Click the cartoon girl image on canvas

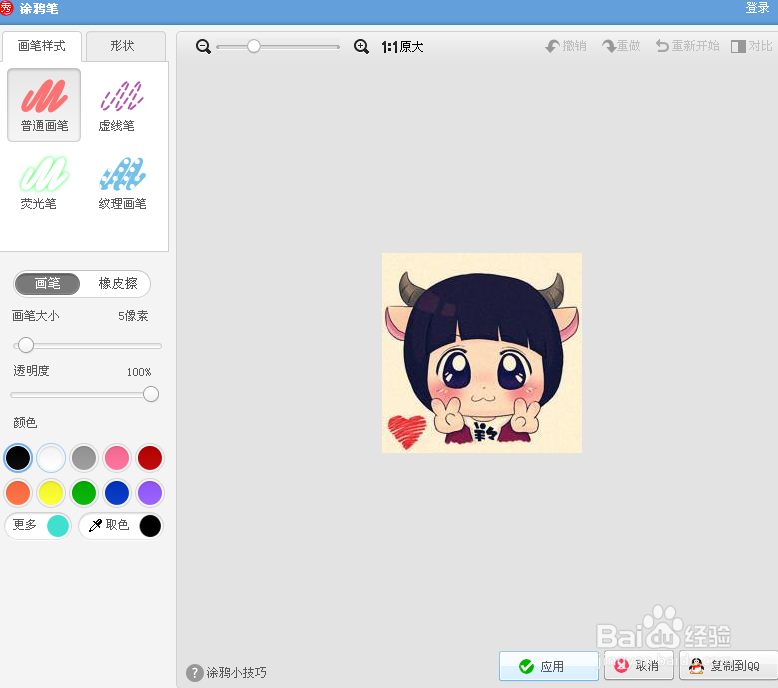coord(481,353)
